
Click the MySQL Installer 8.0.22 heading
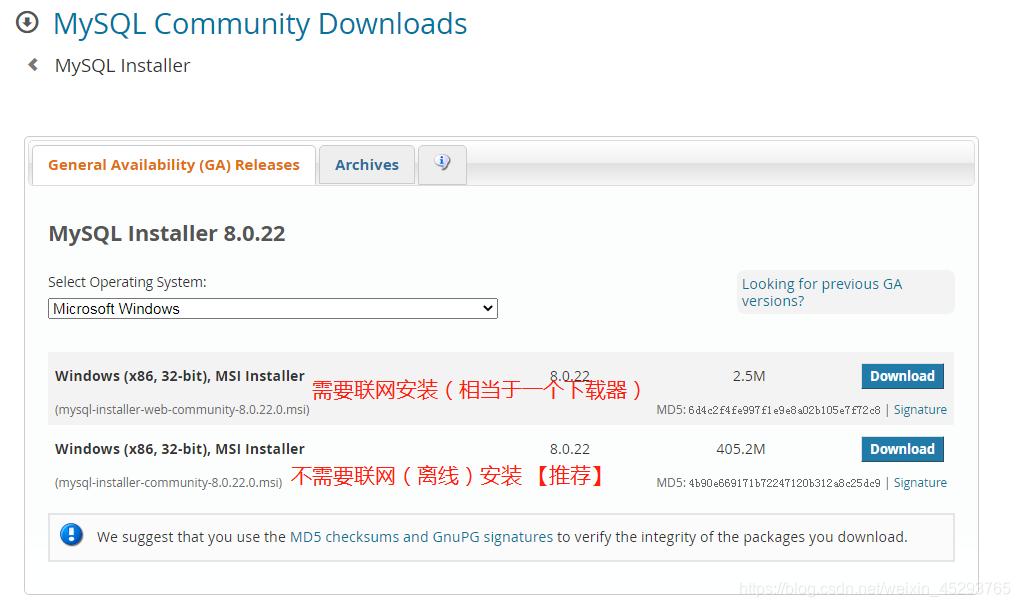[167, 234]
